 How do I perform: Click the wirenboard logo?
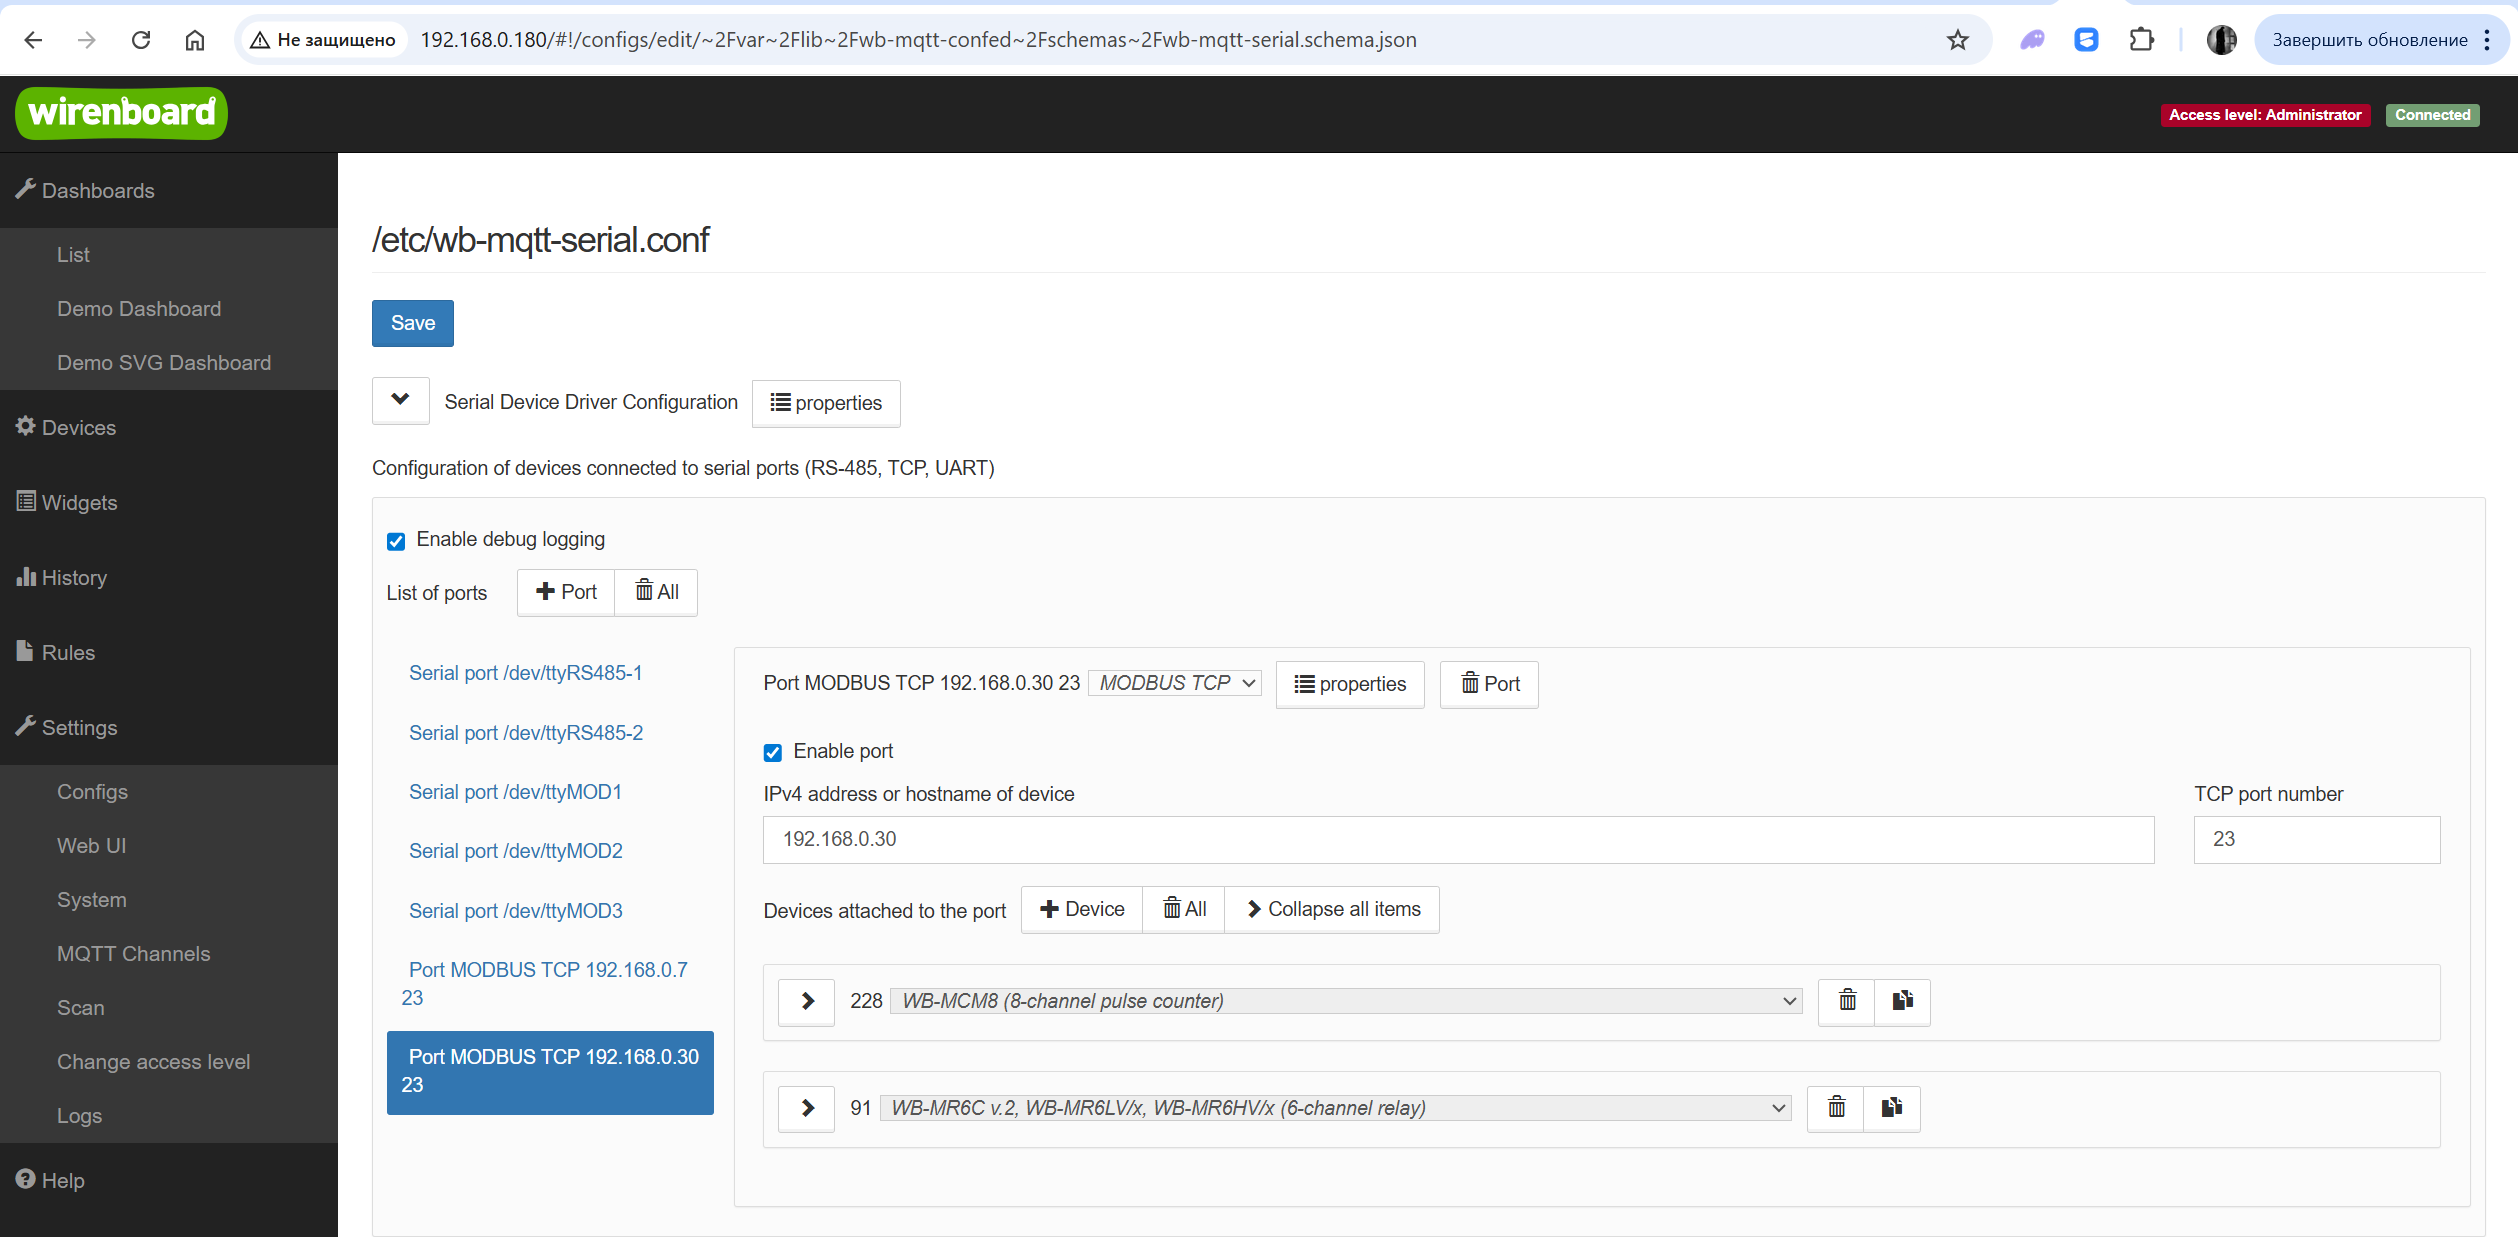[121, 113]
